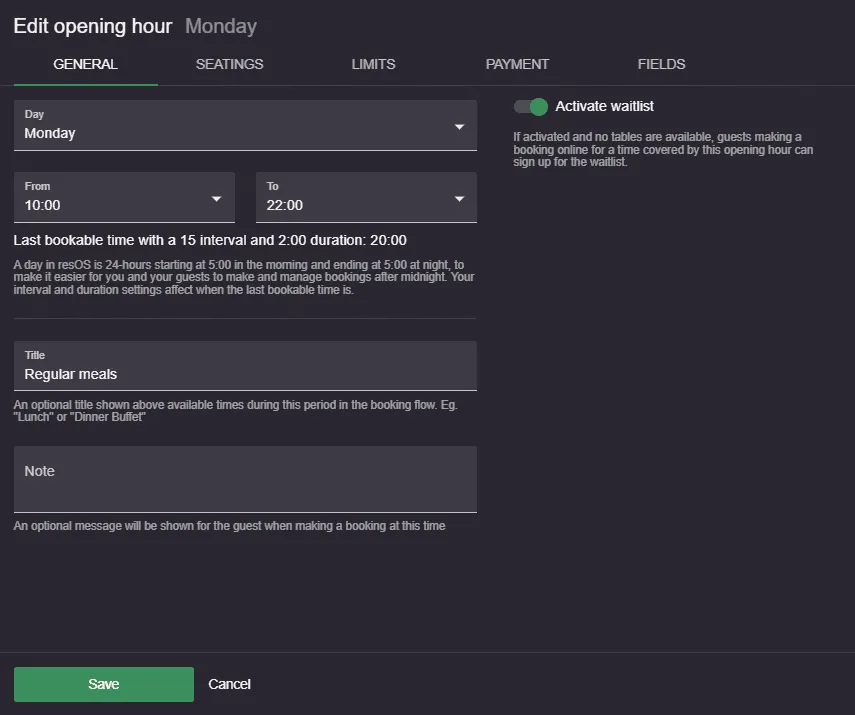This screenshot has height=715, width=855.
Task: Click the 'Last bookable time' summary text
Action: (210, 240)
